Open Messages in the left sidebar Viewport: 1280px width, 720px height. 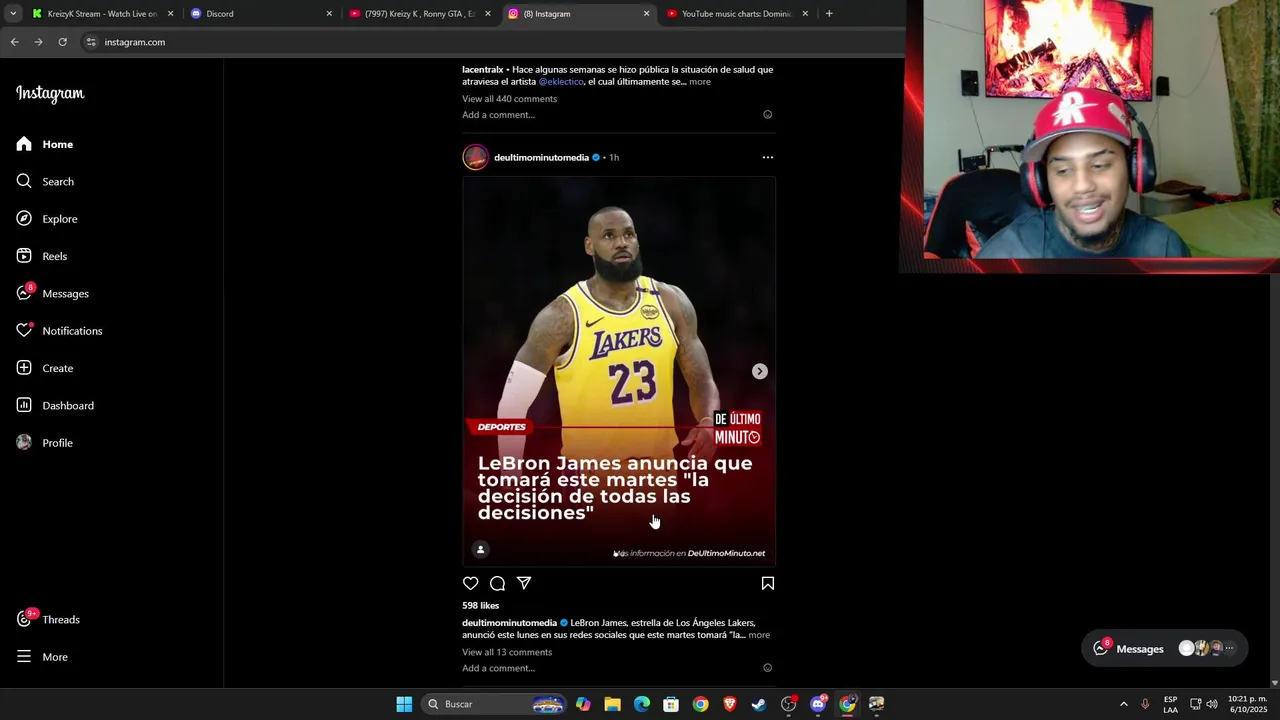point(53,293)
